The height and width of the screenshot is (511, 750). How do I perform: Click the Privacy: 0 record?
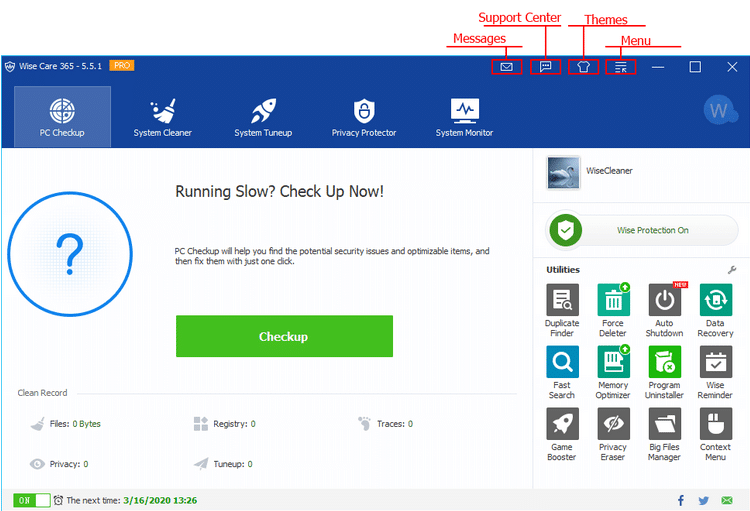[x=59, y=464]
